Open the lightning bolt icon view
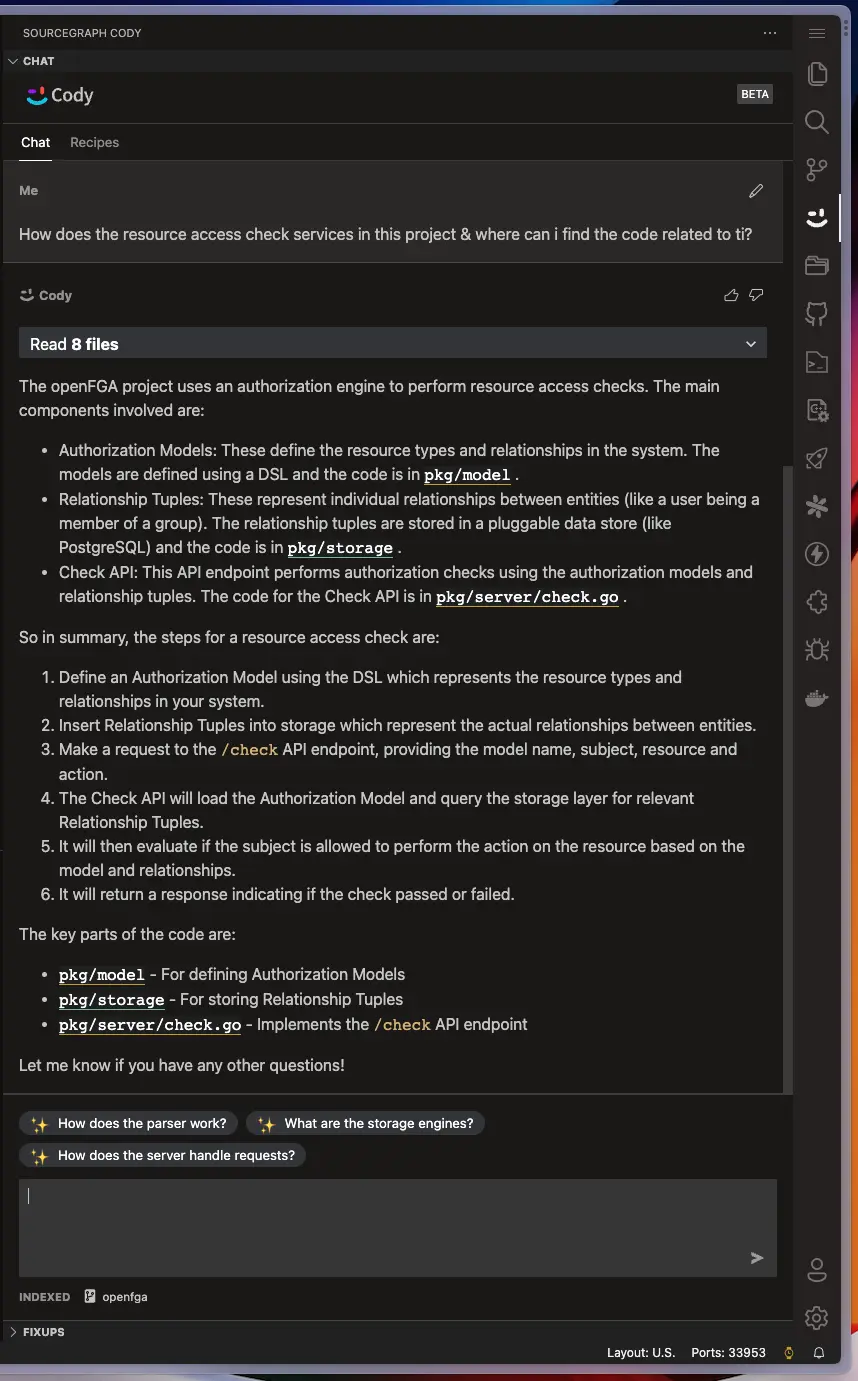This screenshot has width=858, height=1381. [817, 554]
